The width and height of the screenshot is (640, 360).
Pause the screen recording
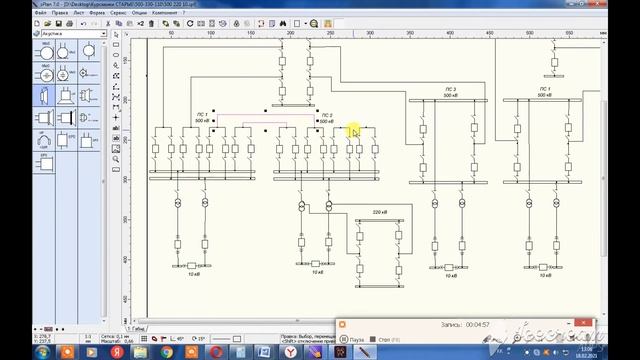tap(352, 339)
